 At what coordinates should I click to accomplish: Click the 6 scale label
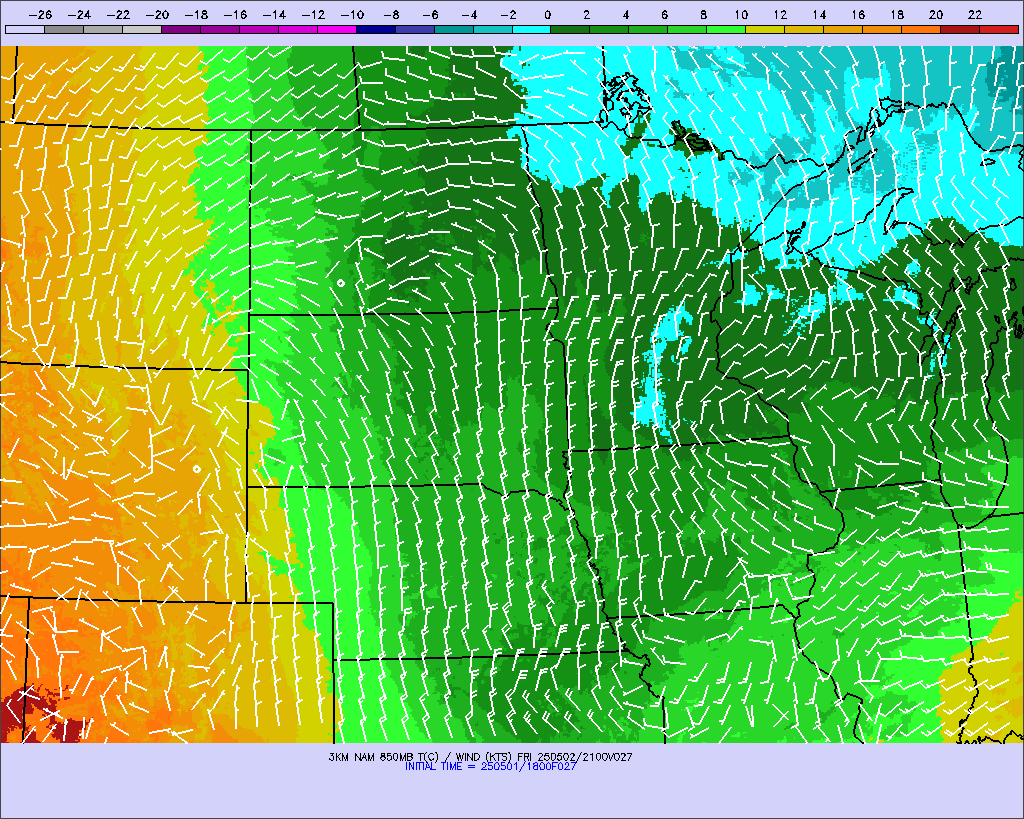point(664,14)
